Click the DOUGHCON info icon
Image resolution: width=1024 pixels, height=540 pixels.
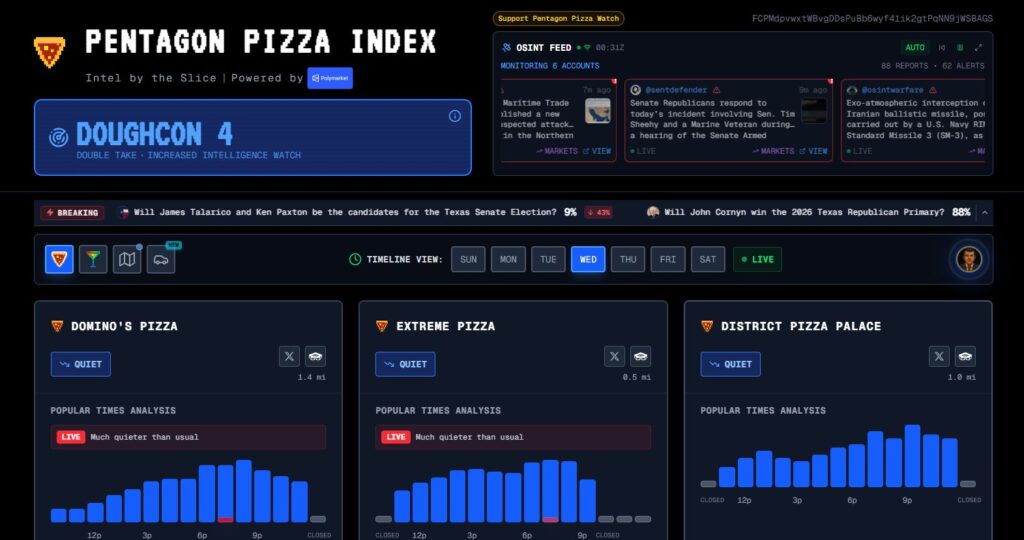click(455, 116)
